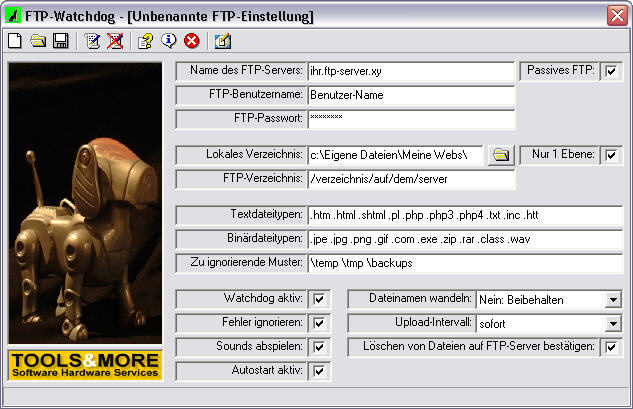The height and width of the screenshot is (409, 633).
Task: Show info with the blue 'i' bubble icon
Action: 169,40
